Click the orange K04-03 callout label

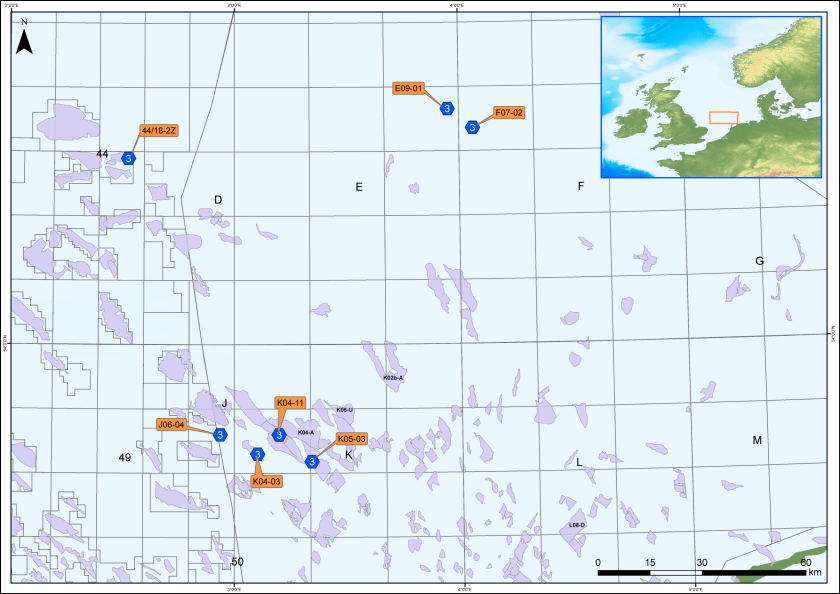[x=266, y=482]
